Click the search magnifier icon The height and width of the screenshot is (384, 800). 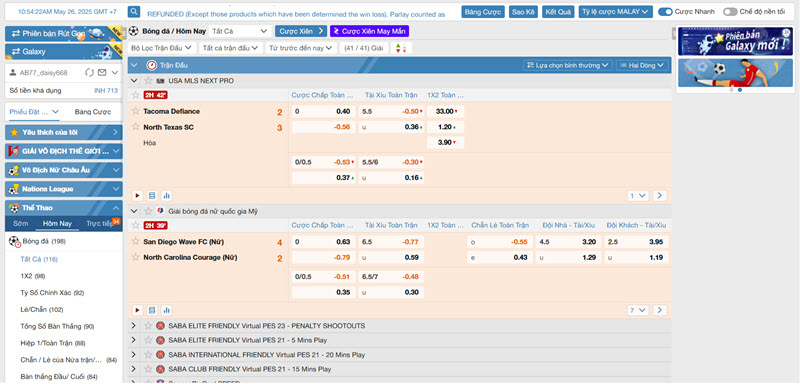pos(134,12)
